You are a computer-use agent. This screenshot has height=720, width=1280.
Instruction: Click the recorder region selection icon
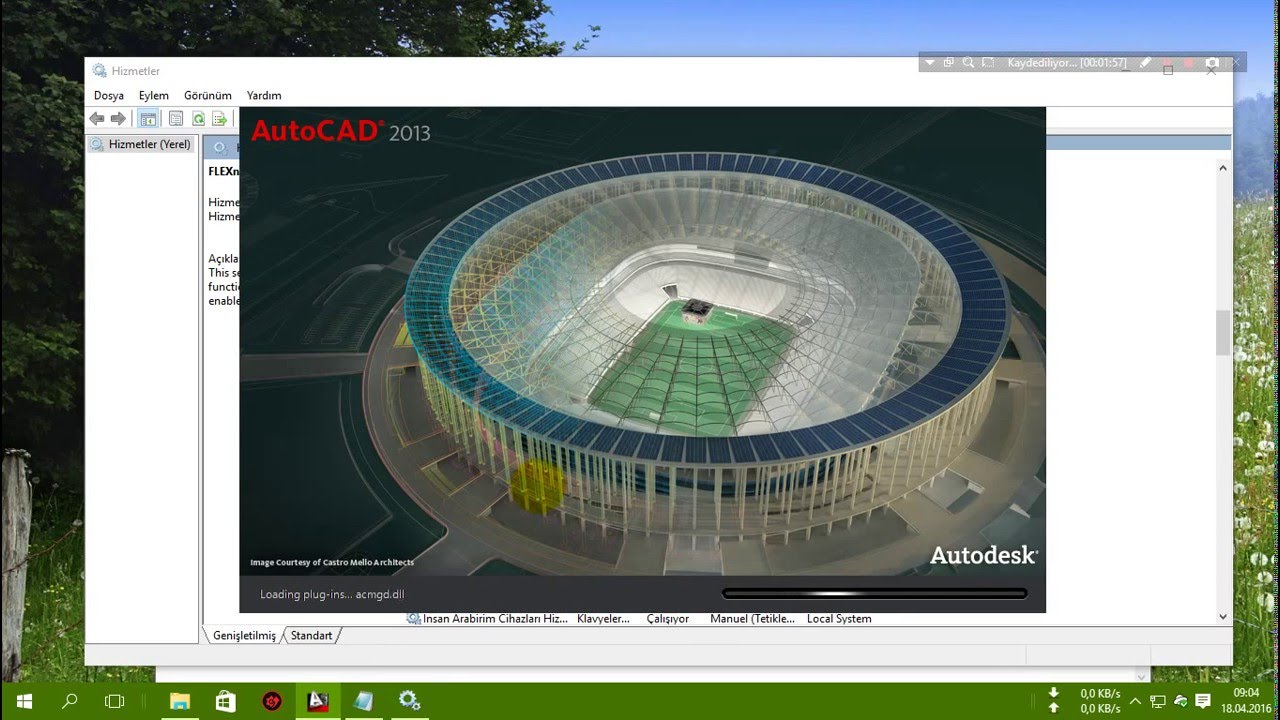[x=988, y=63]
